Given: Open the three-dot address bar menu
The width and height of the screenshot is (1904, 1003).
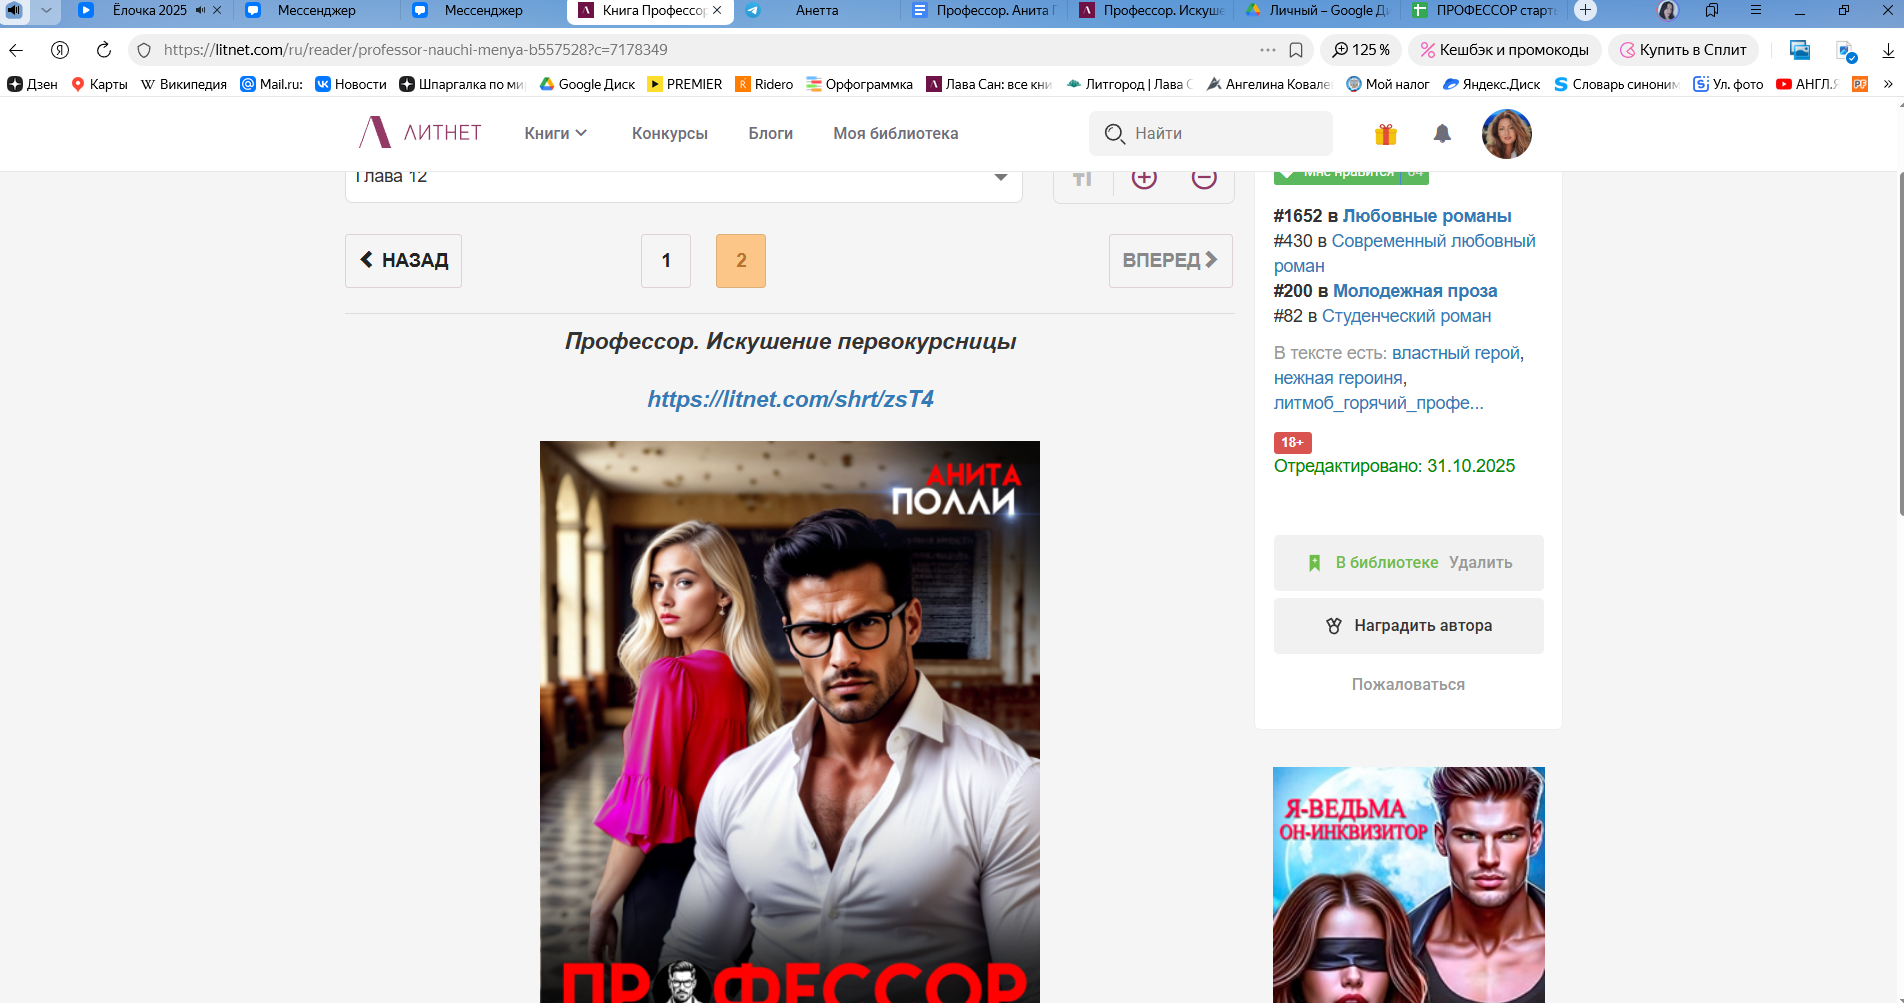Looking at the screenshot, I should (x=1268, y=50).
